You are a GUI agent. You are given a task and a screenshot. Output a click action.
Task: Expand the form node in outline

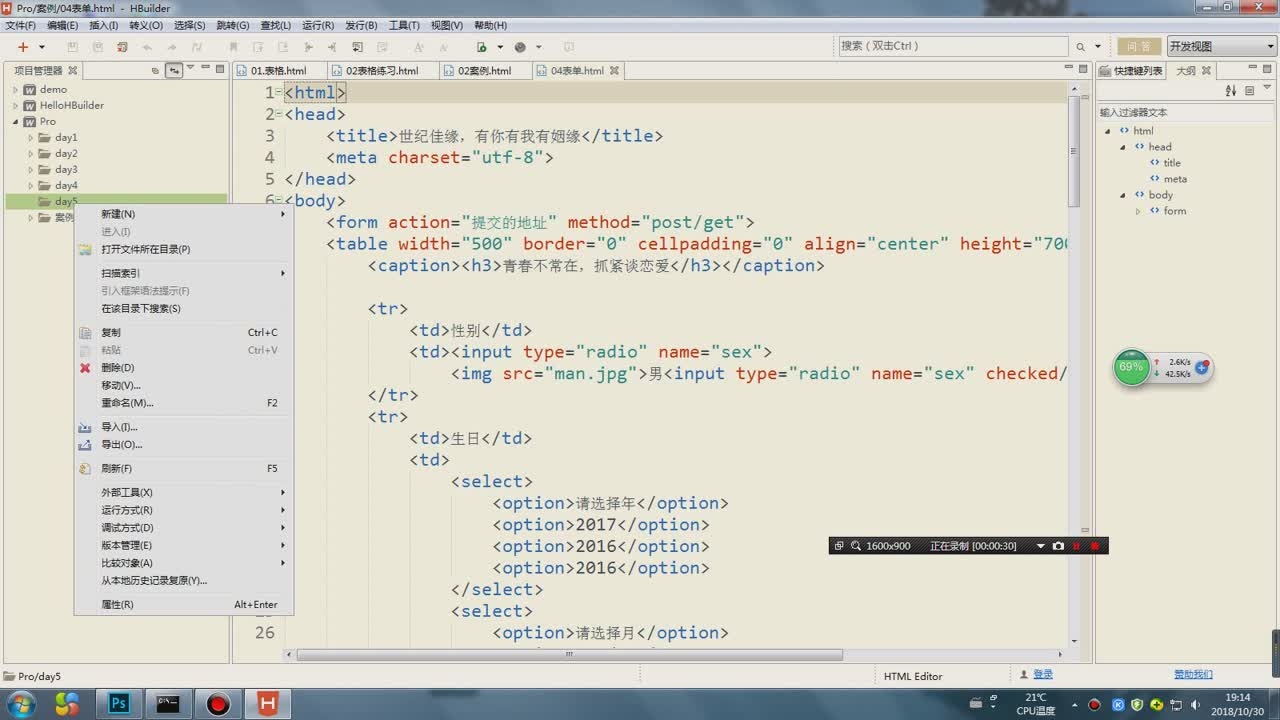click(x=1138, y=211)
